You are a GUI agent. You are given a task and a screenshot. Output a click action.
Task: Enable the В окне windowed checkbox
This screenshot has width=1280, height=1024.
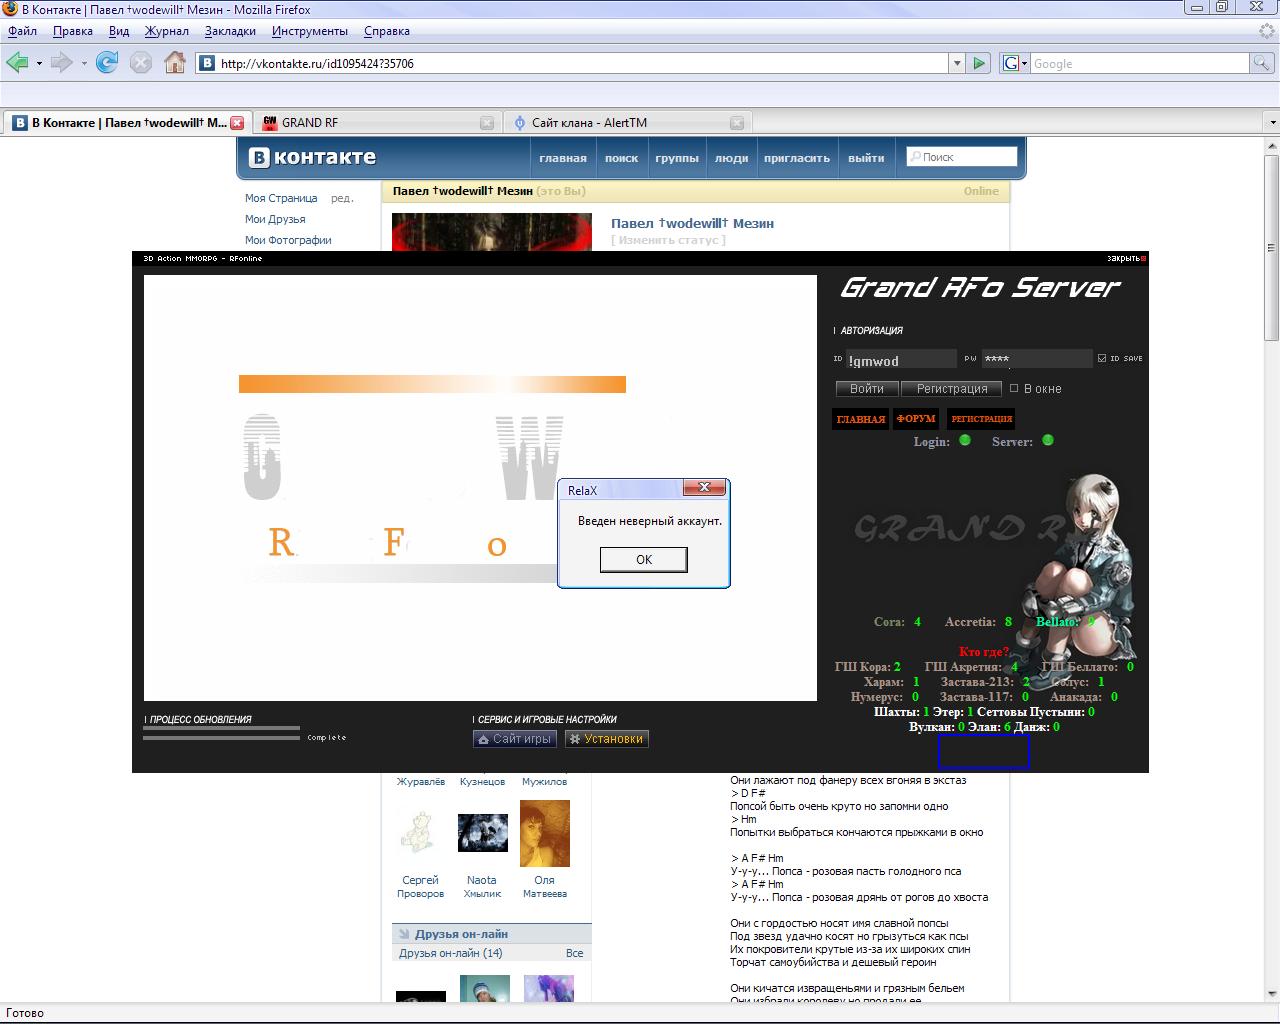1014,388
